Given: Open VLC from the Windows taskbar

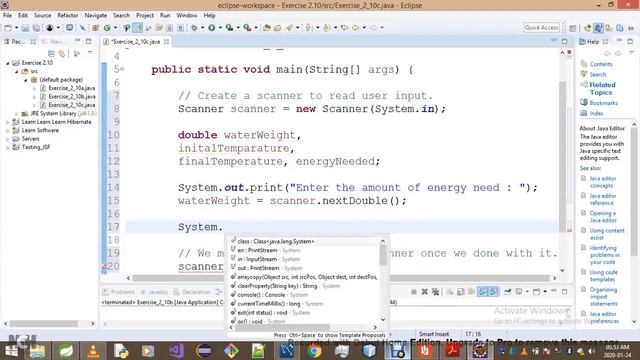Looking at the screenshot, I should tap(93, 351).
